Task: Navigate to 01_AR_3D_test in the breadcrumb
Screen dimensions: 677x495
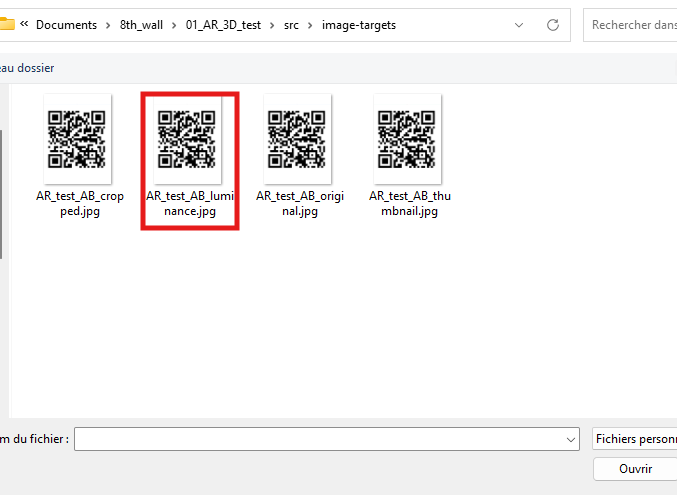Action: pyautogui.click(x=223, y=25)
